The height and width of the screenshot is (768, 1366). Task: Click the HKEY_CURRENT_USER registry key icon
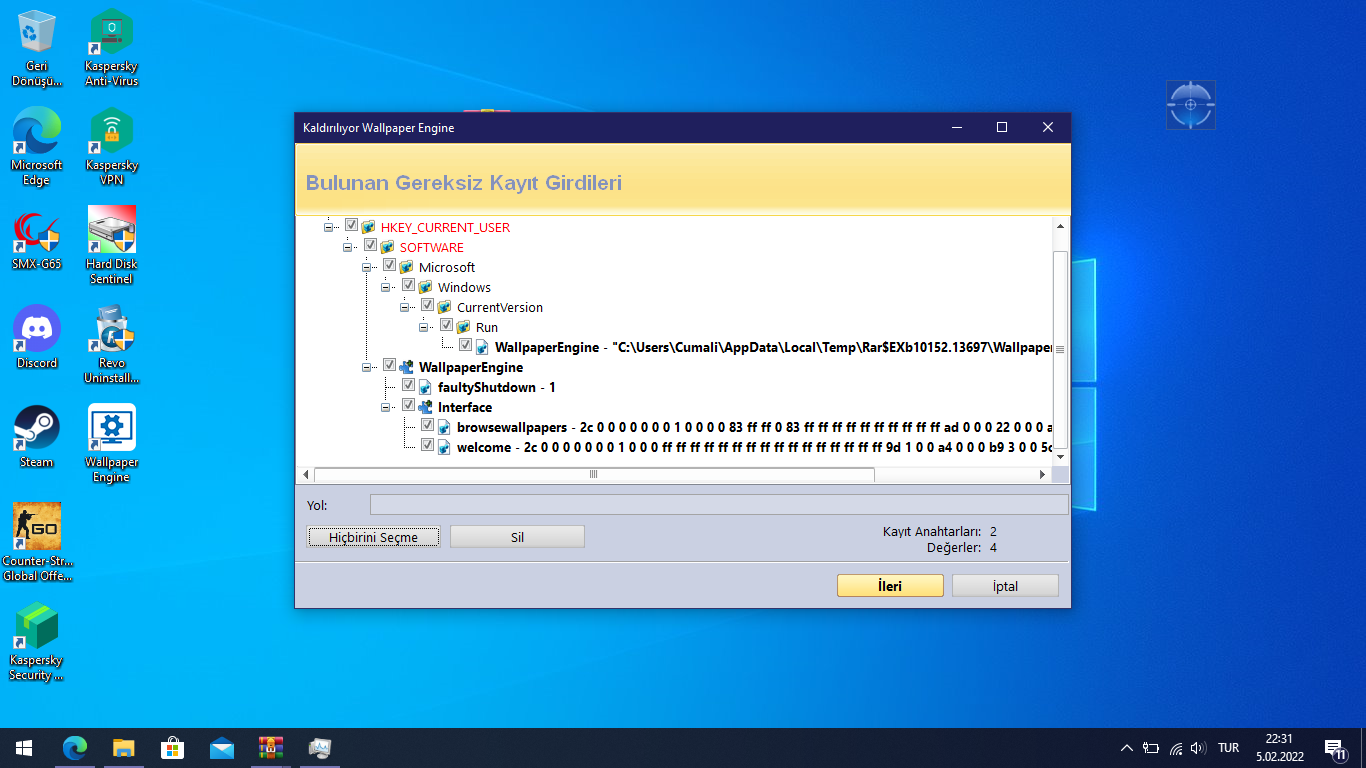368,227
